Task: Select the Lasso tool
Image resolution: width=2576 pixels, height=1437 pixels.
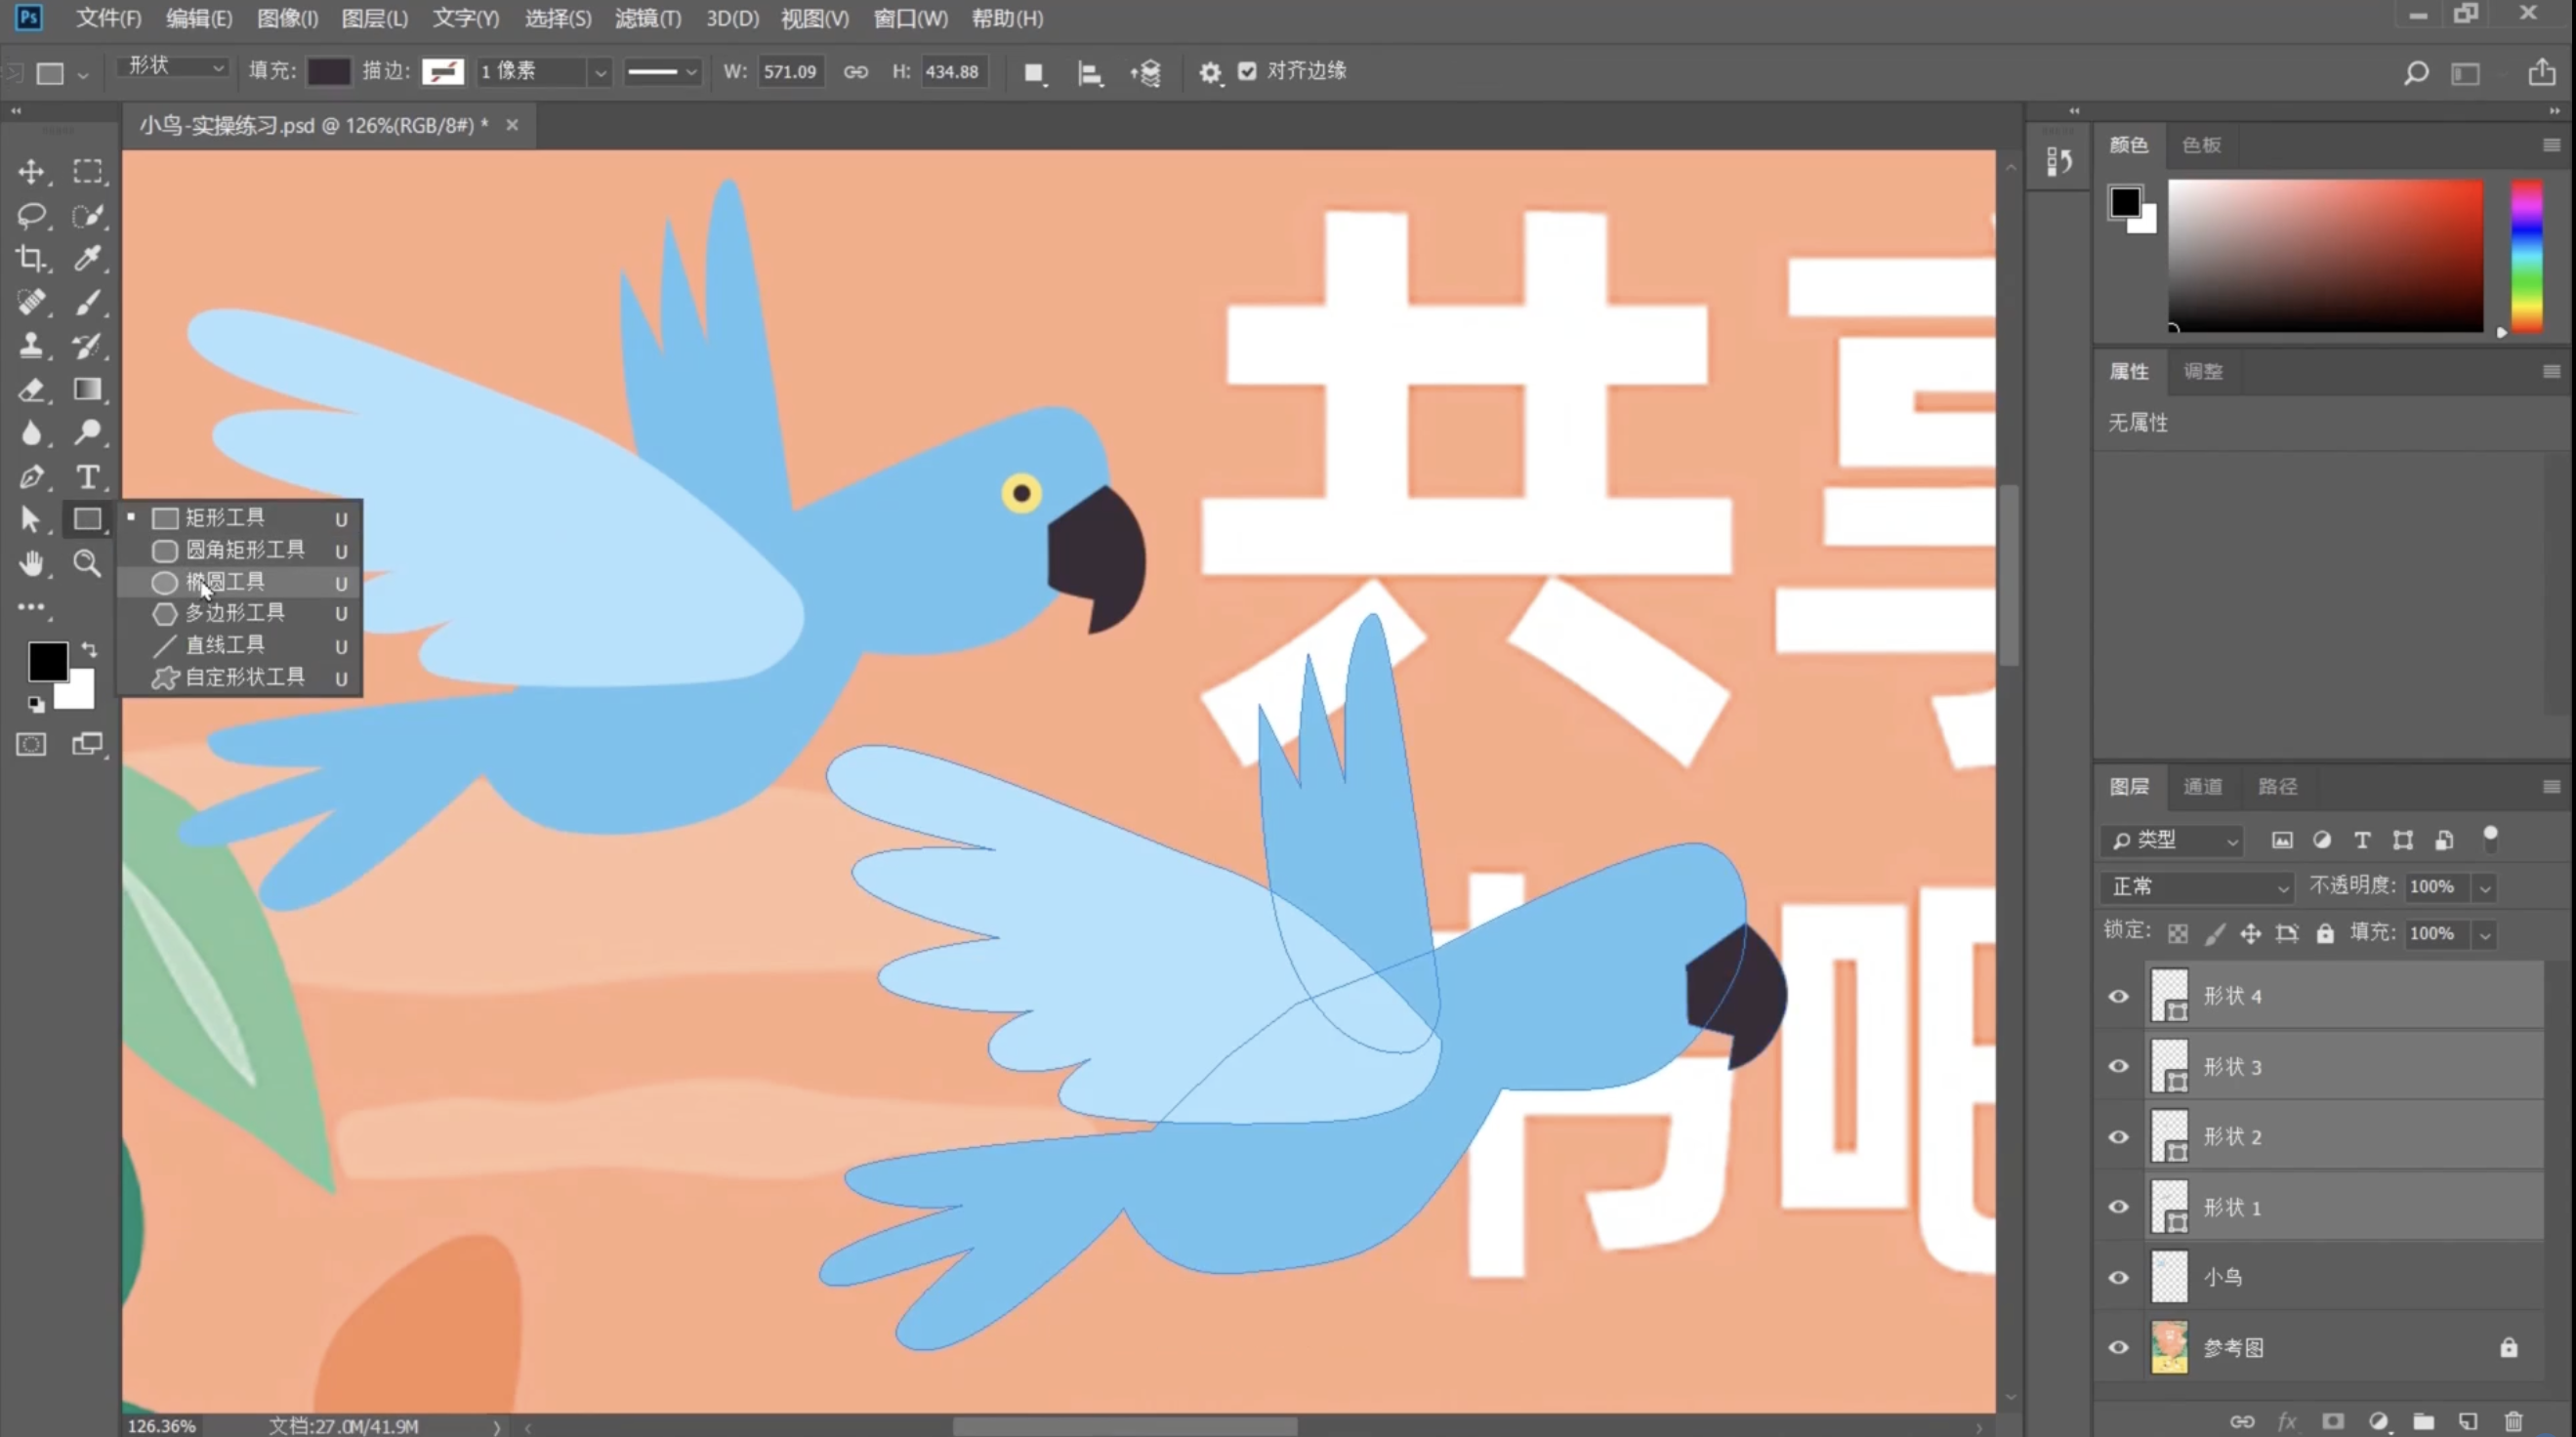Action: [x=31, y=216]
